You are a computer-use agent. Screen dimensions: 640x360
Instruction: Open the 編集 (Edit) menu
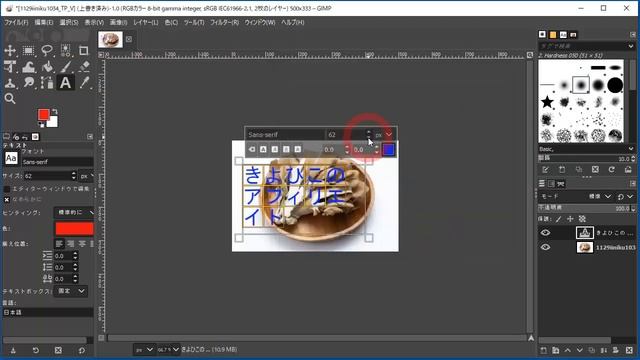(x=44, y=22)
